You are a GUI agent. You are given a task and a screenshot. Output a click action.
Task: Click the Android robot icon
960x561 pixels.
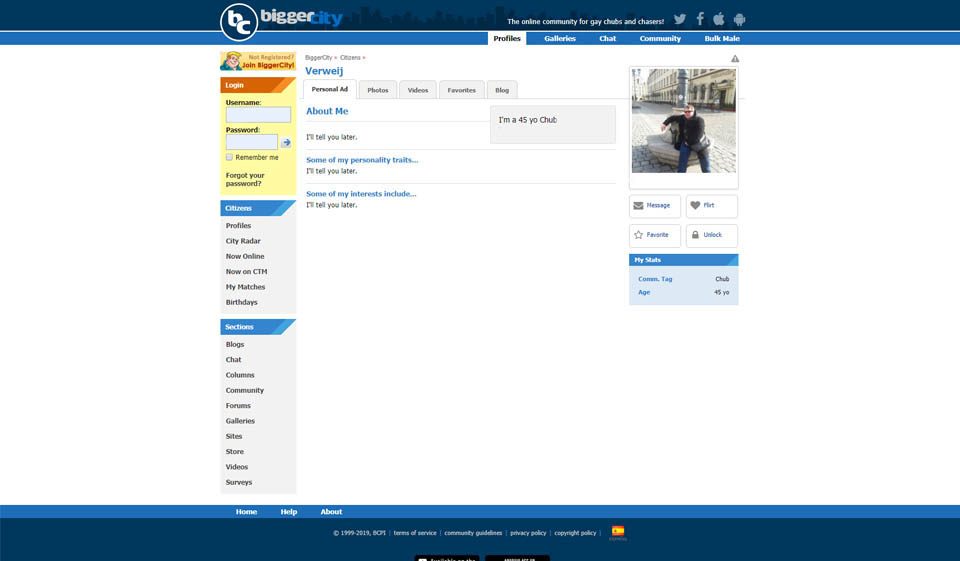click(x=739, y=19)
